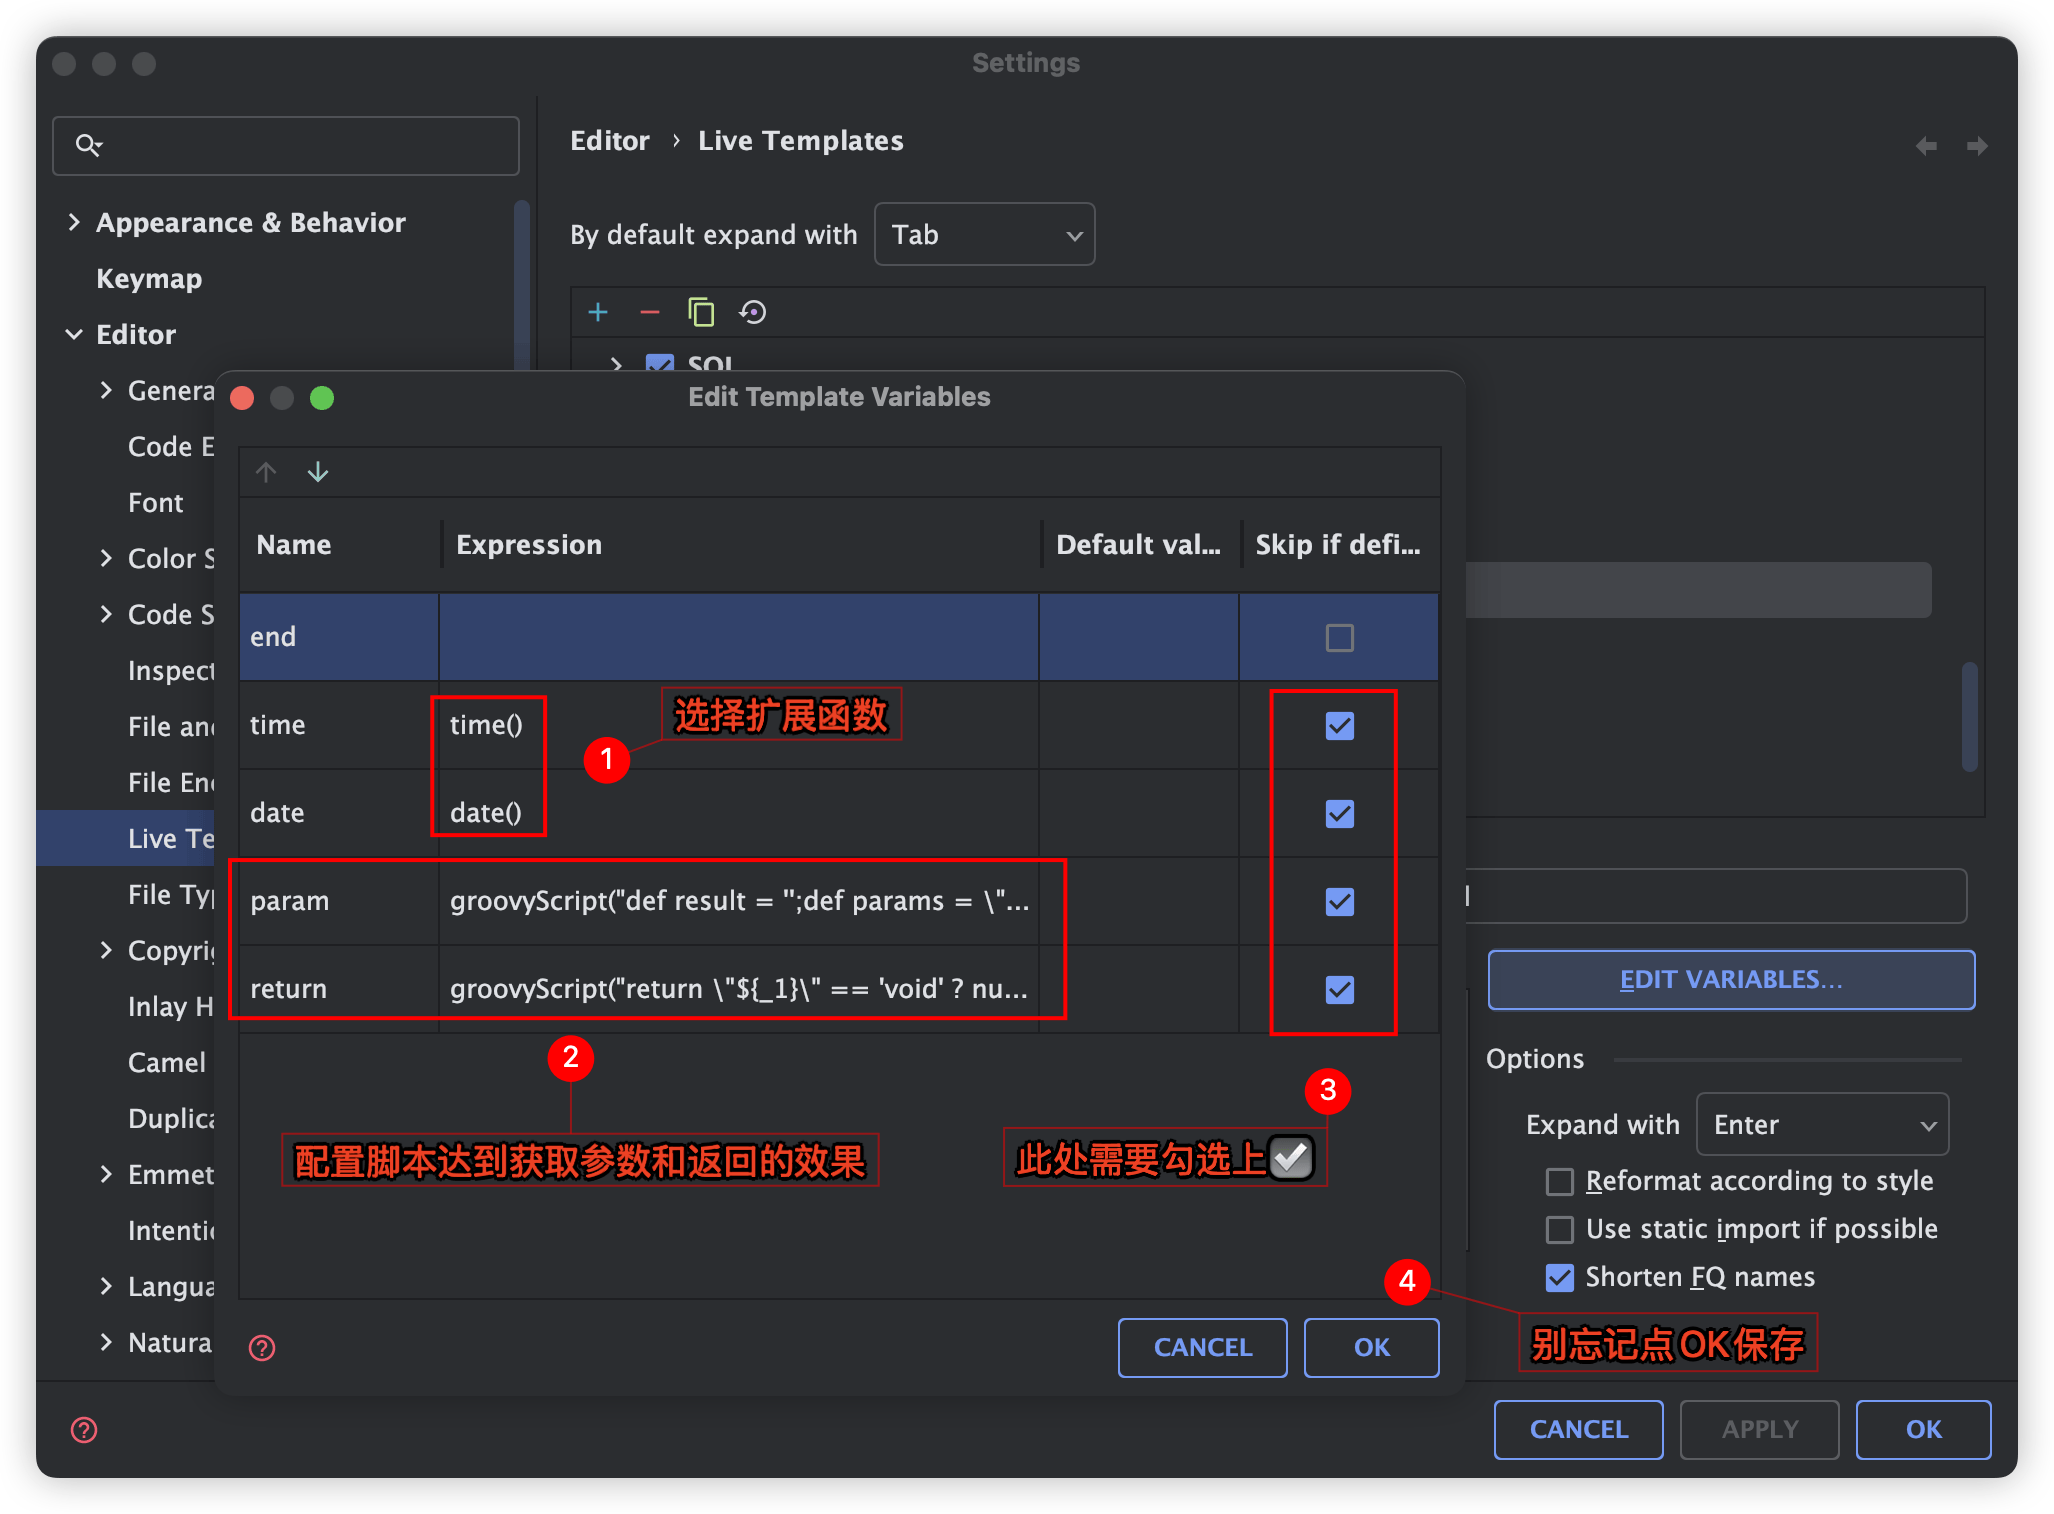This screenshot has height=1514, width=2054.
Task: Toggle Skip if defined for the date variable
Action: pos(1340,813)
